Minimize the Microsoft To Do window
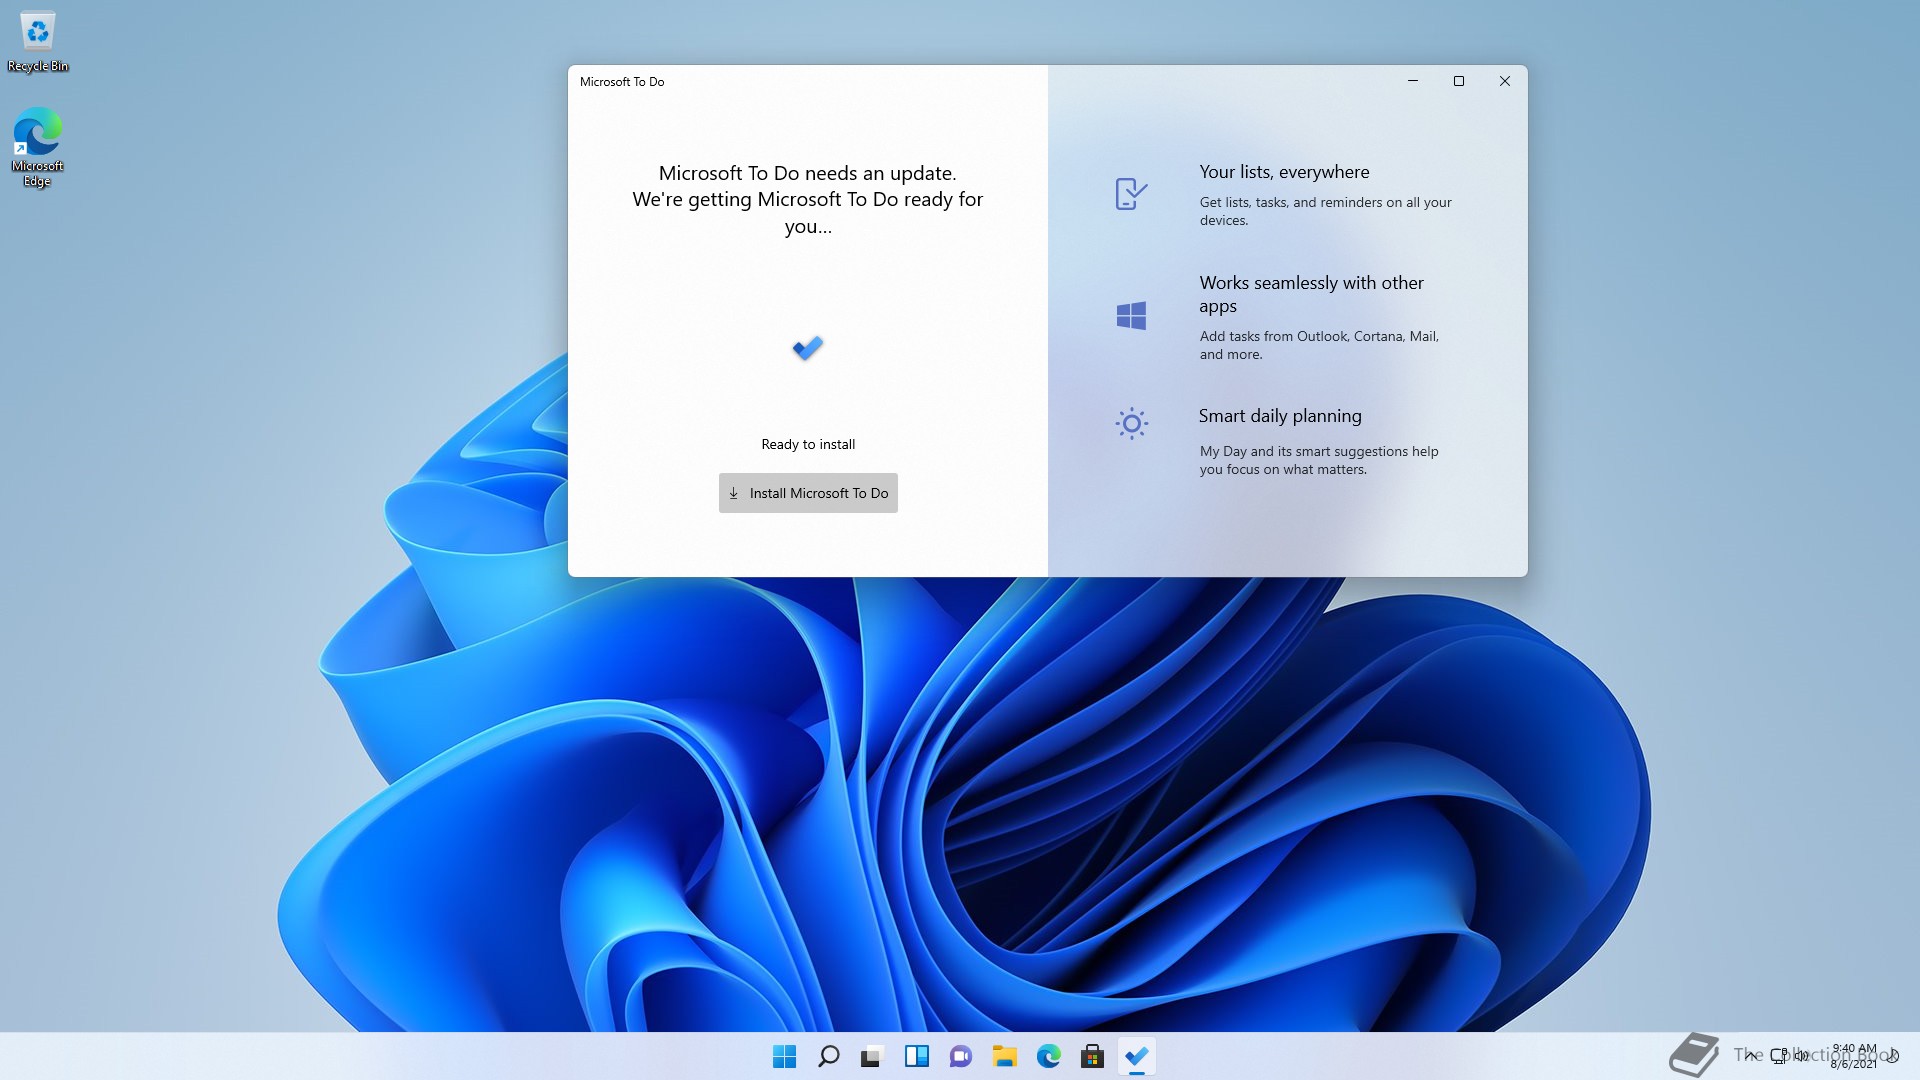Image resolution: width=1920 pixels, height=1080 pixels. tap(1413, 81)
